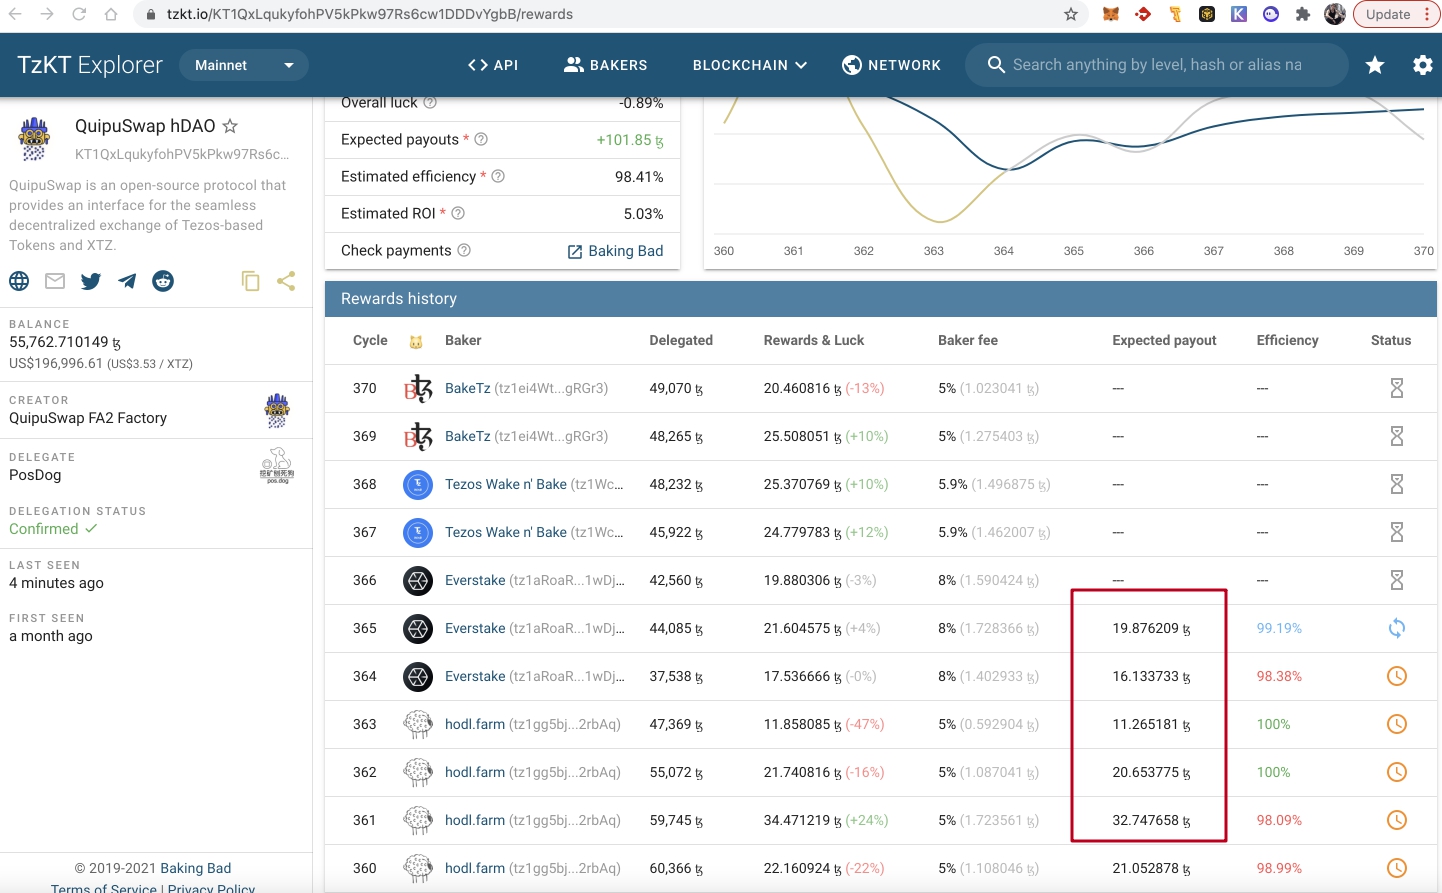1442x893 pixels.
Task: Open the Chrome profile avatar
Action: pyautogui.click(x=1335, y=14)
